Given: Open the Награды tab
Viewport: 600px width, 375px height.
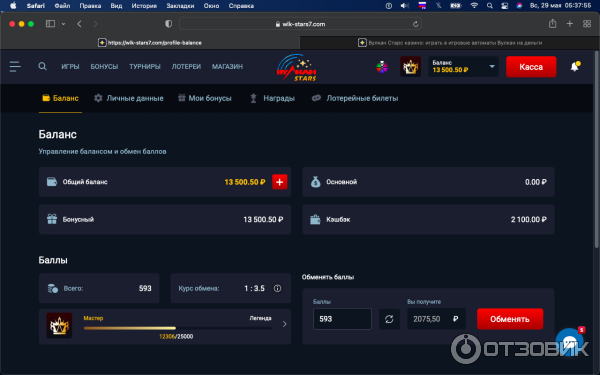Looking at the screenshot, I should pos(272,98).
